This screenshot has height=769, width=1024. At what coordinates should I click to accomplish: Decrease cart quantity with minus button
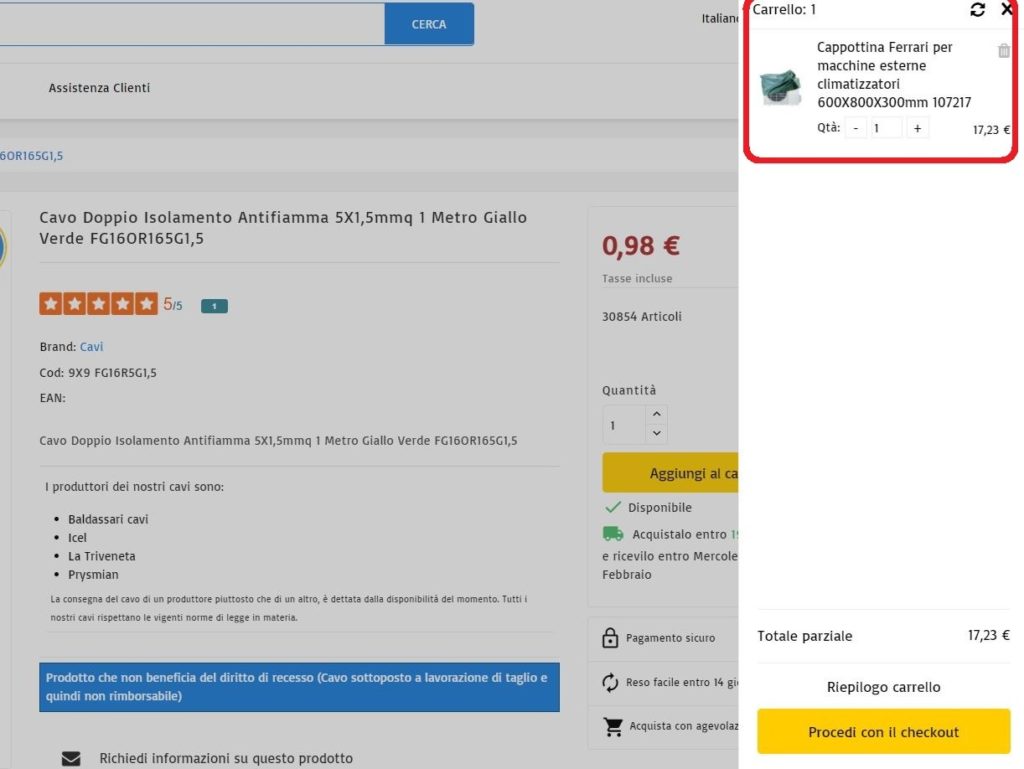[855, 128]
